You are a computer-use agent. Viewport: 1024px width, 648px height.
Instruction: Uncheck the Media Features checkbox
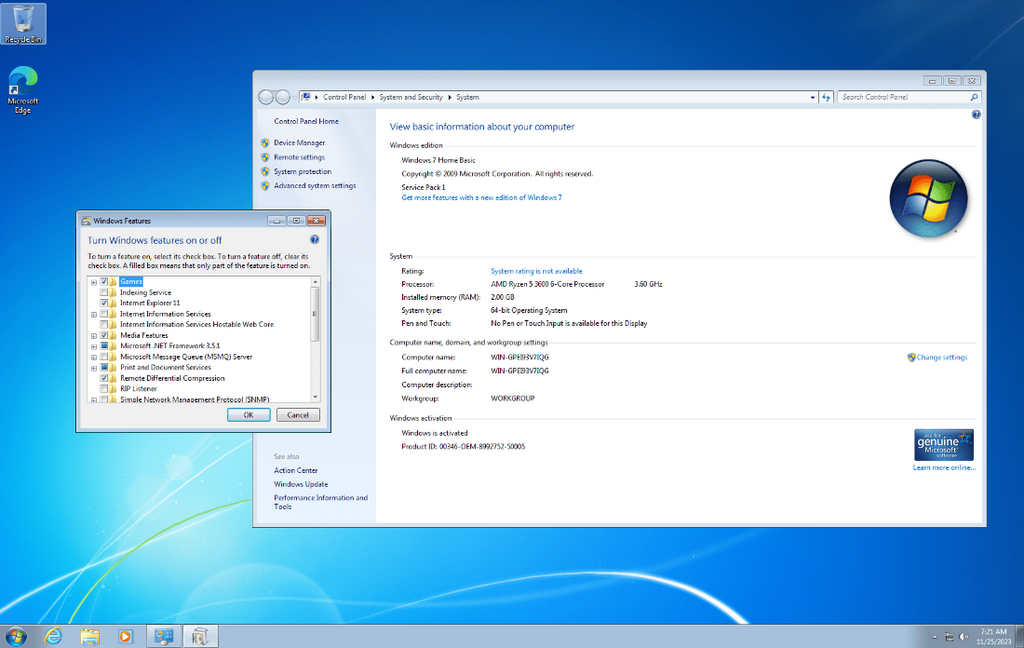104,335
